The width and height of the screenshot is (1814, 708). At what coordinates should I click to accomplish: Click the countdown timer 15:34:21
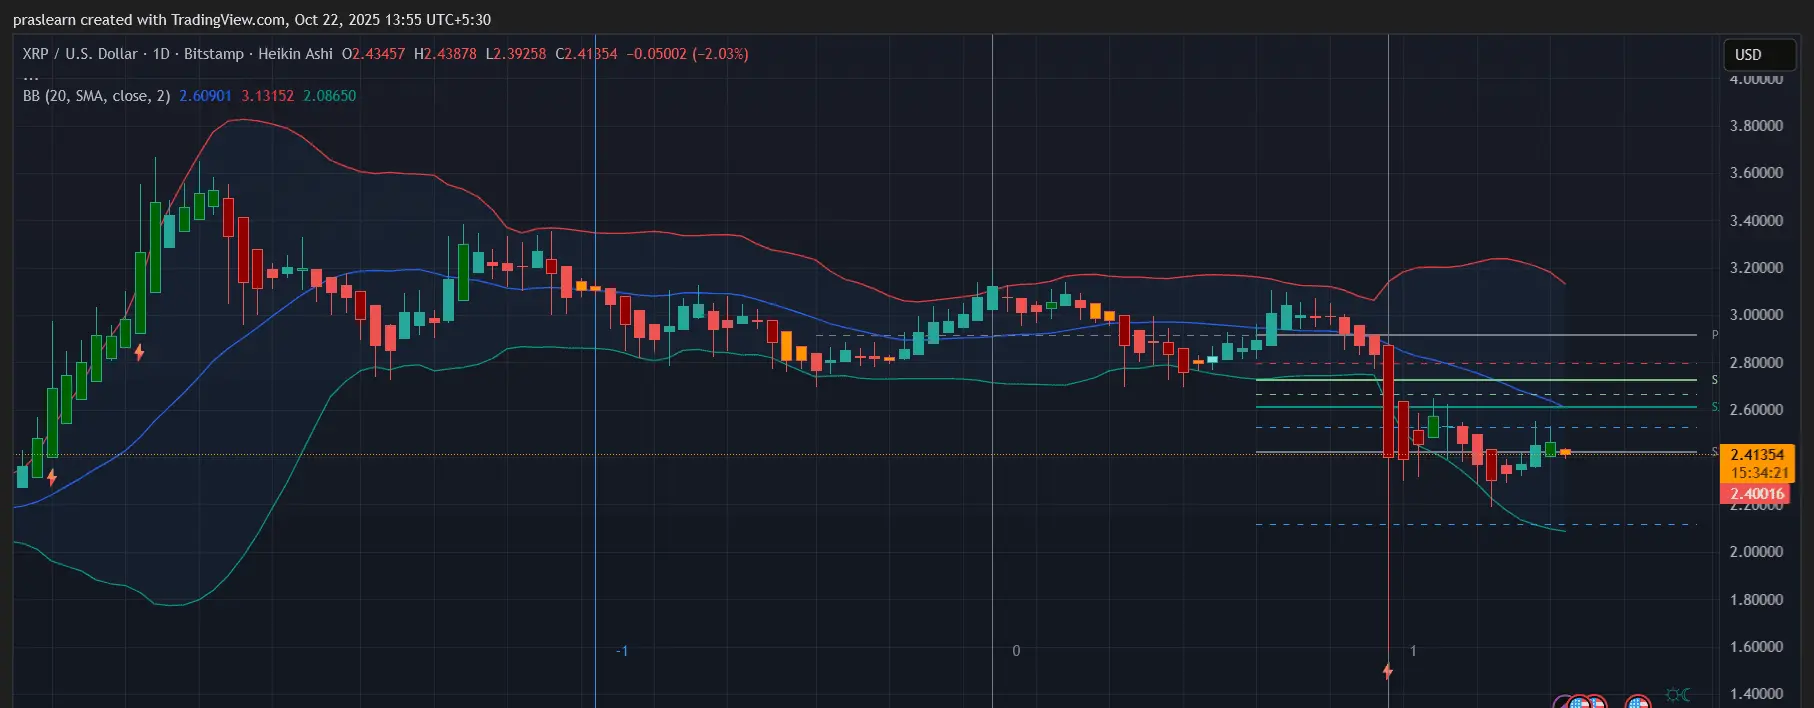1759,473
